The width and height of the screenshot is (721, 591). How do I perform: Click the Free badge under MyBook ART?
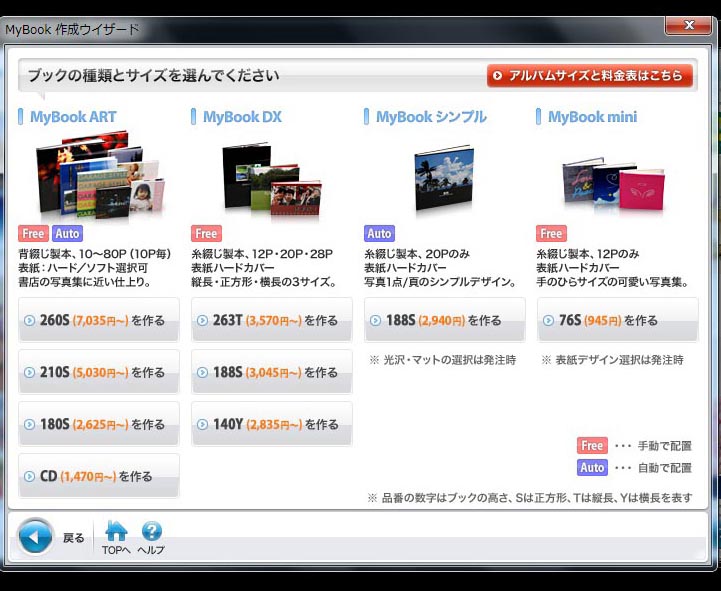tap(33, 234)
